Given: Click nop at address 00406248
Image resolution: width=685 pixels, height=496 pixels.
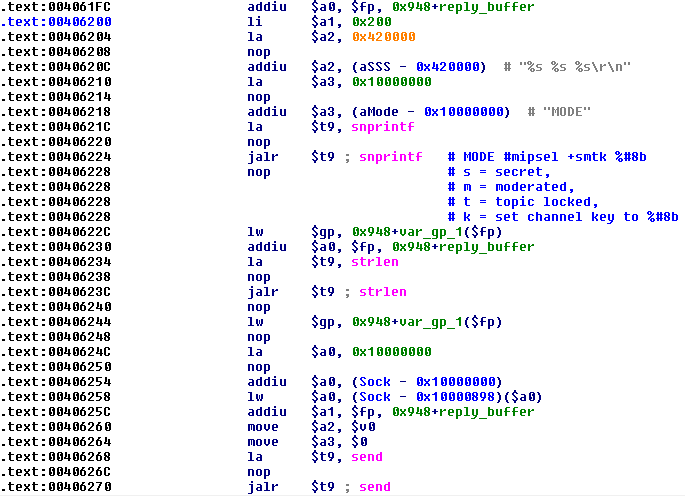Looking at the screenshot, I should pos(259,337).
